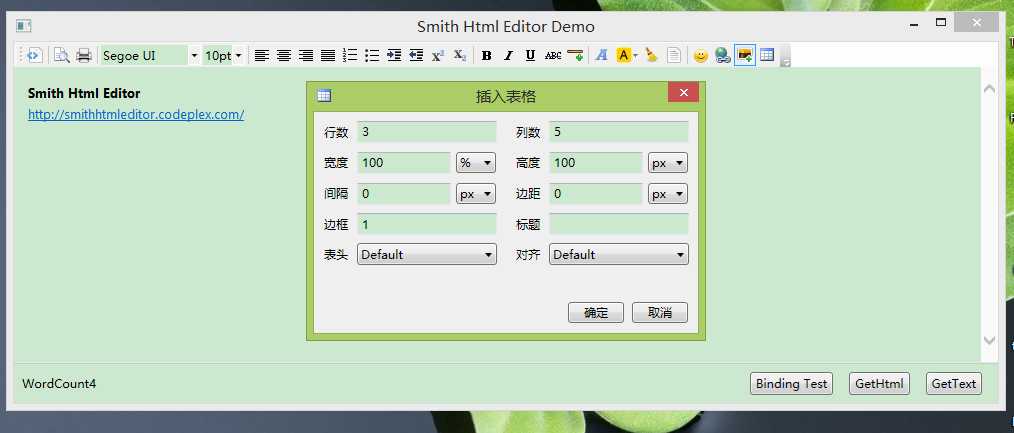Open smithhtmleditor.codeplex.com link

[136, 115]
